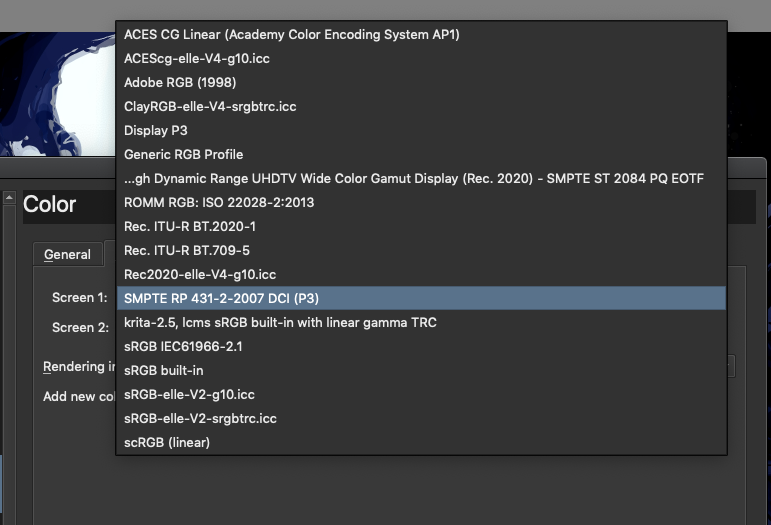The image size is (771, 525).
Task: Select highlighted SMPTE RP 431-2-2007 DCI (P3)
Action: (x=222, y=298)
